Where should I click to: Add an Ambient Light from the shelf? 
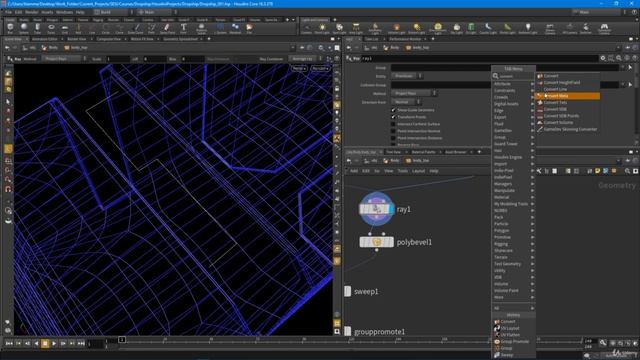coord(528,29)
